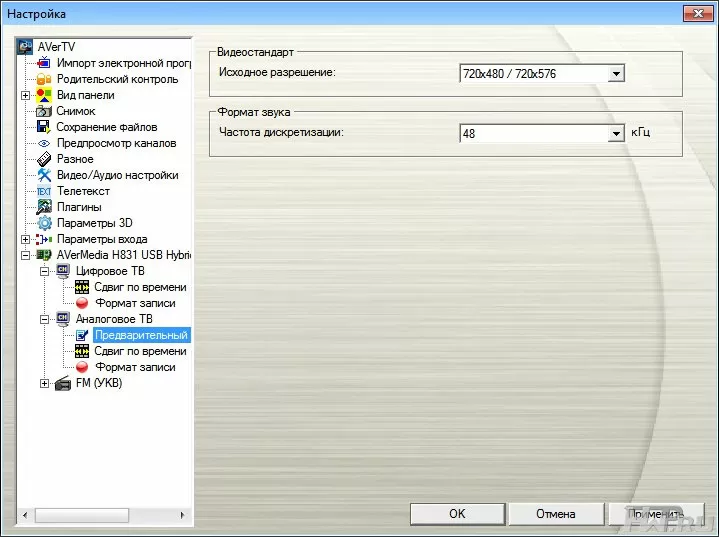Screen dimensions: 719x537
Task: Expand the Параметры входа node
Action: 25,239
